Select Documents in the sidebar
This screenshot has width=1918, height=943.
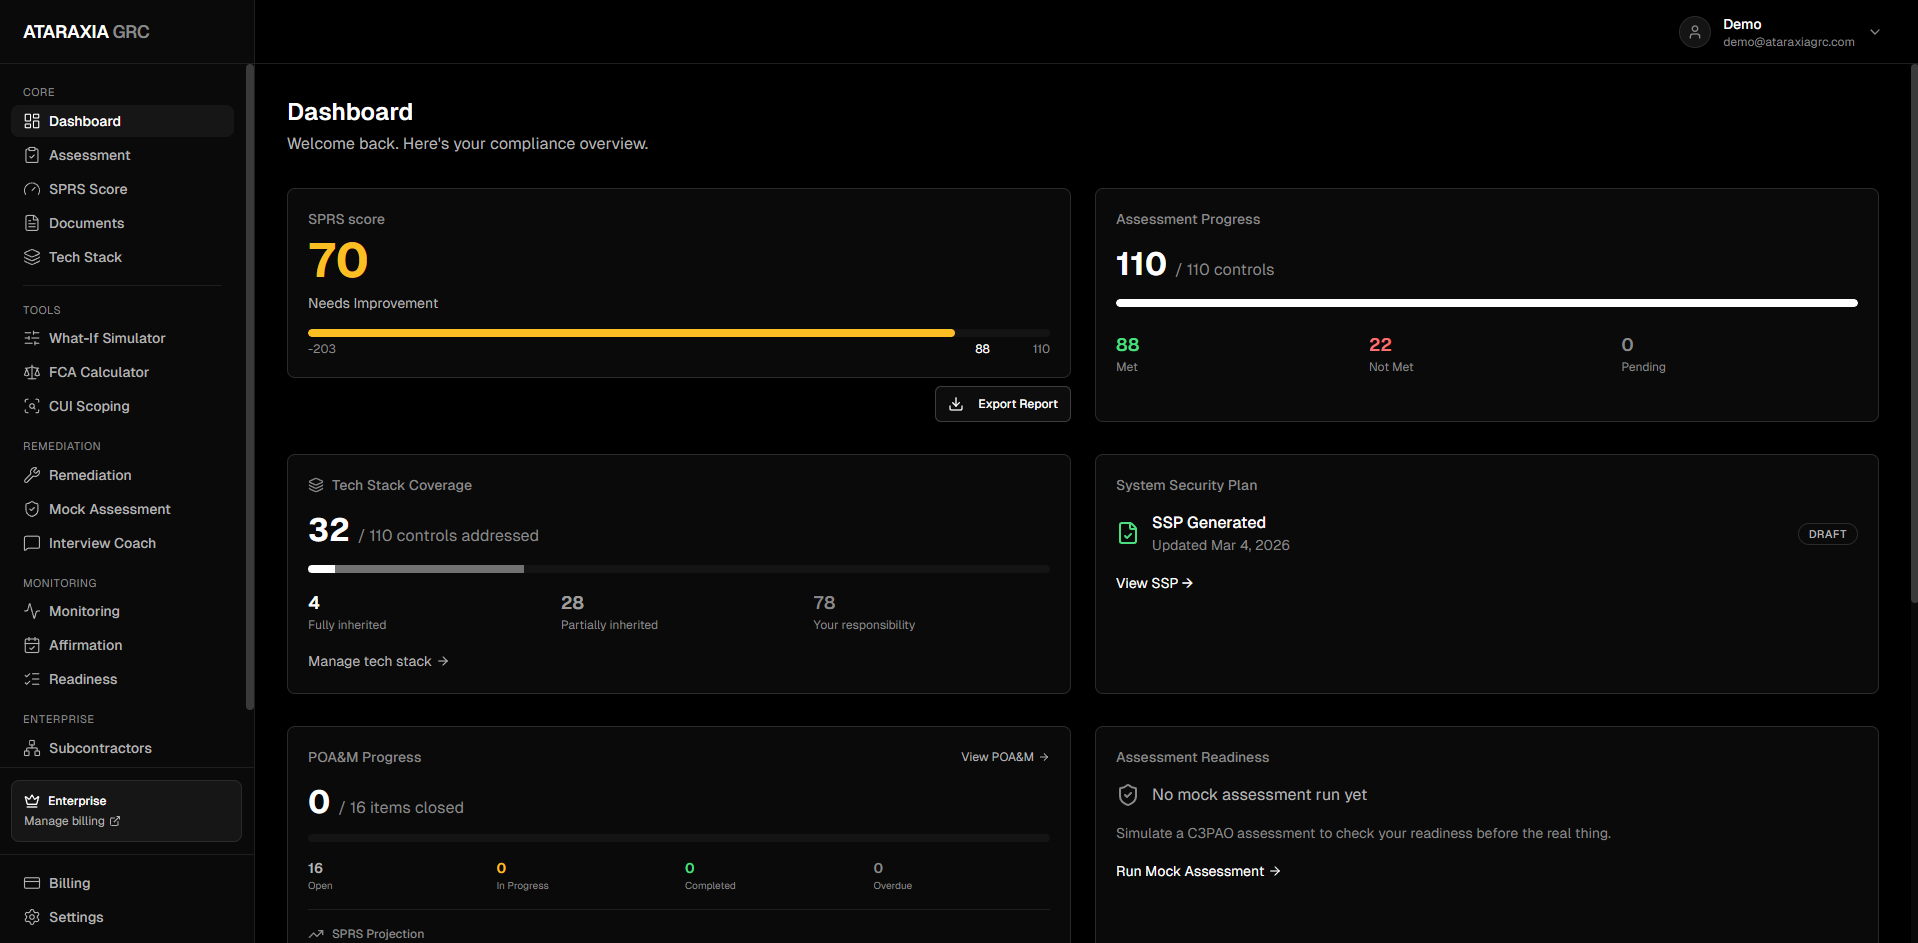[x=123, y=223]
